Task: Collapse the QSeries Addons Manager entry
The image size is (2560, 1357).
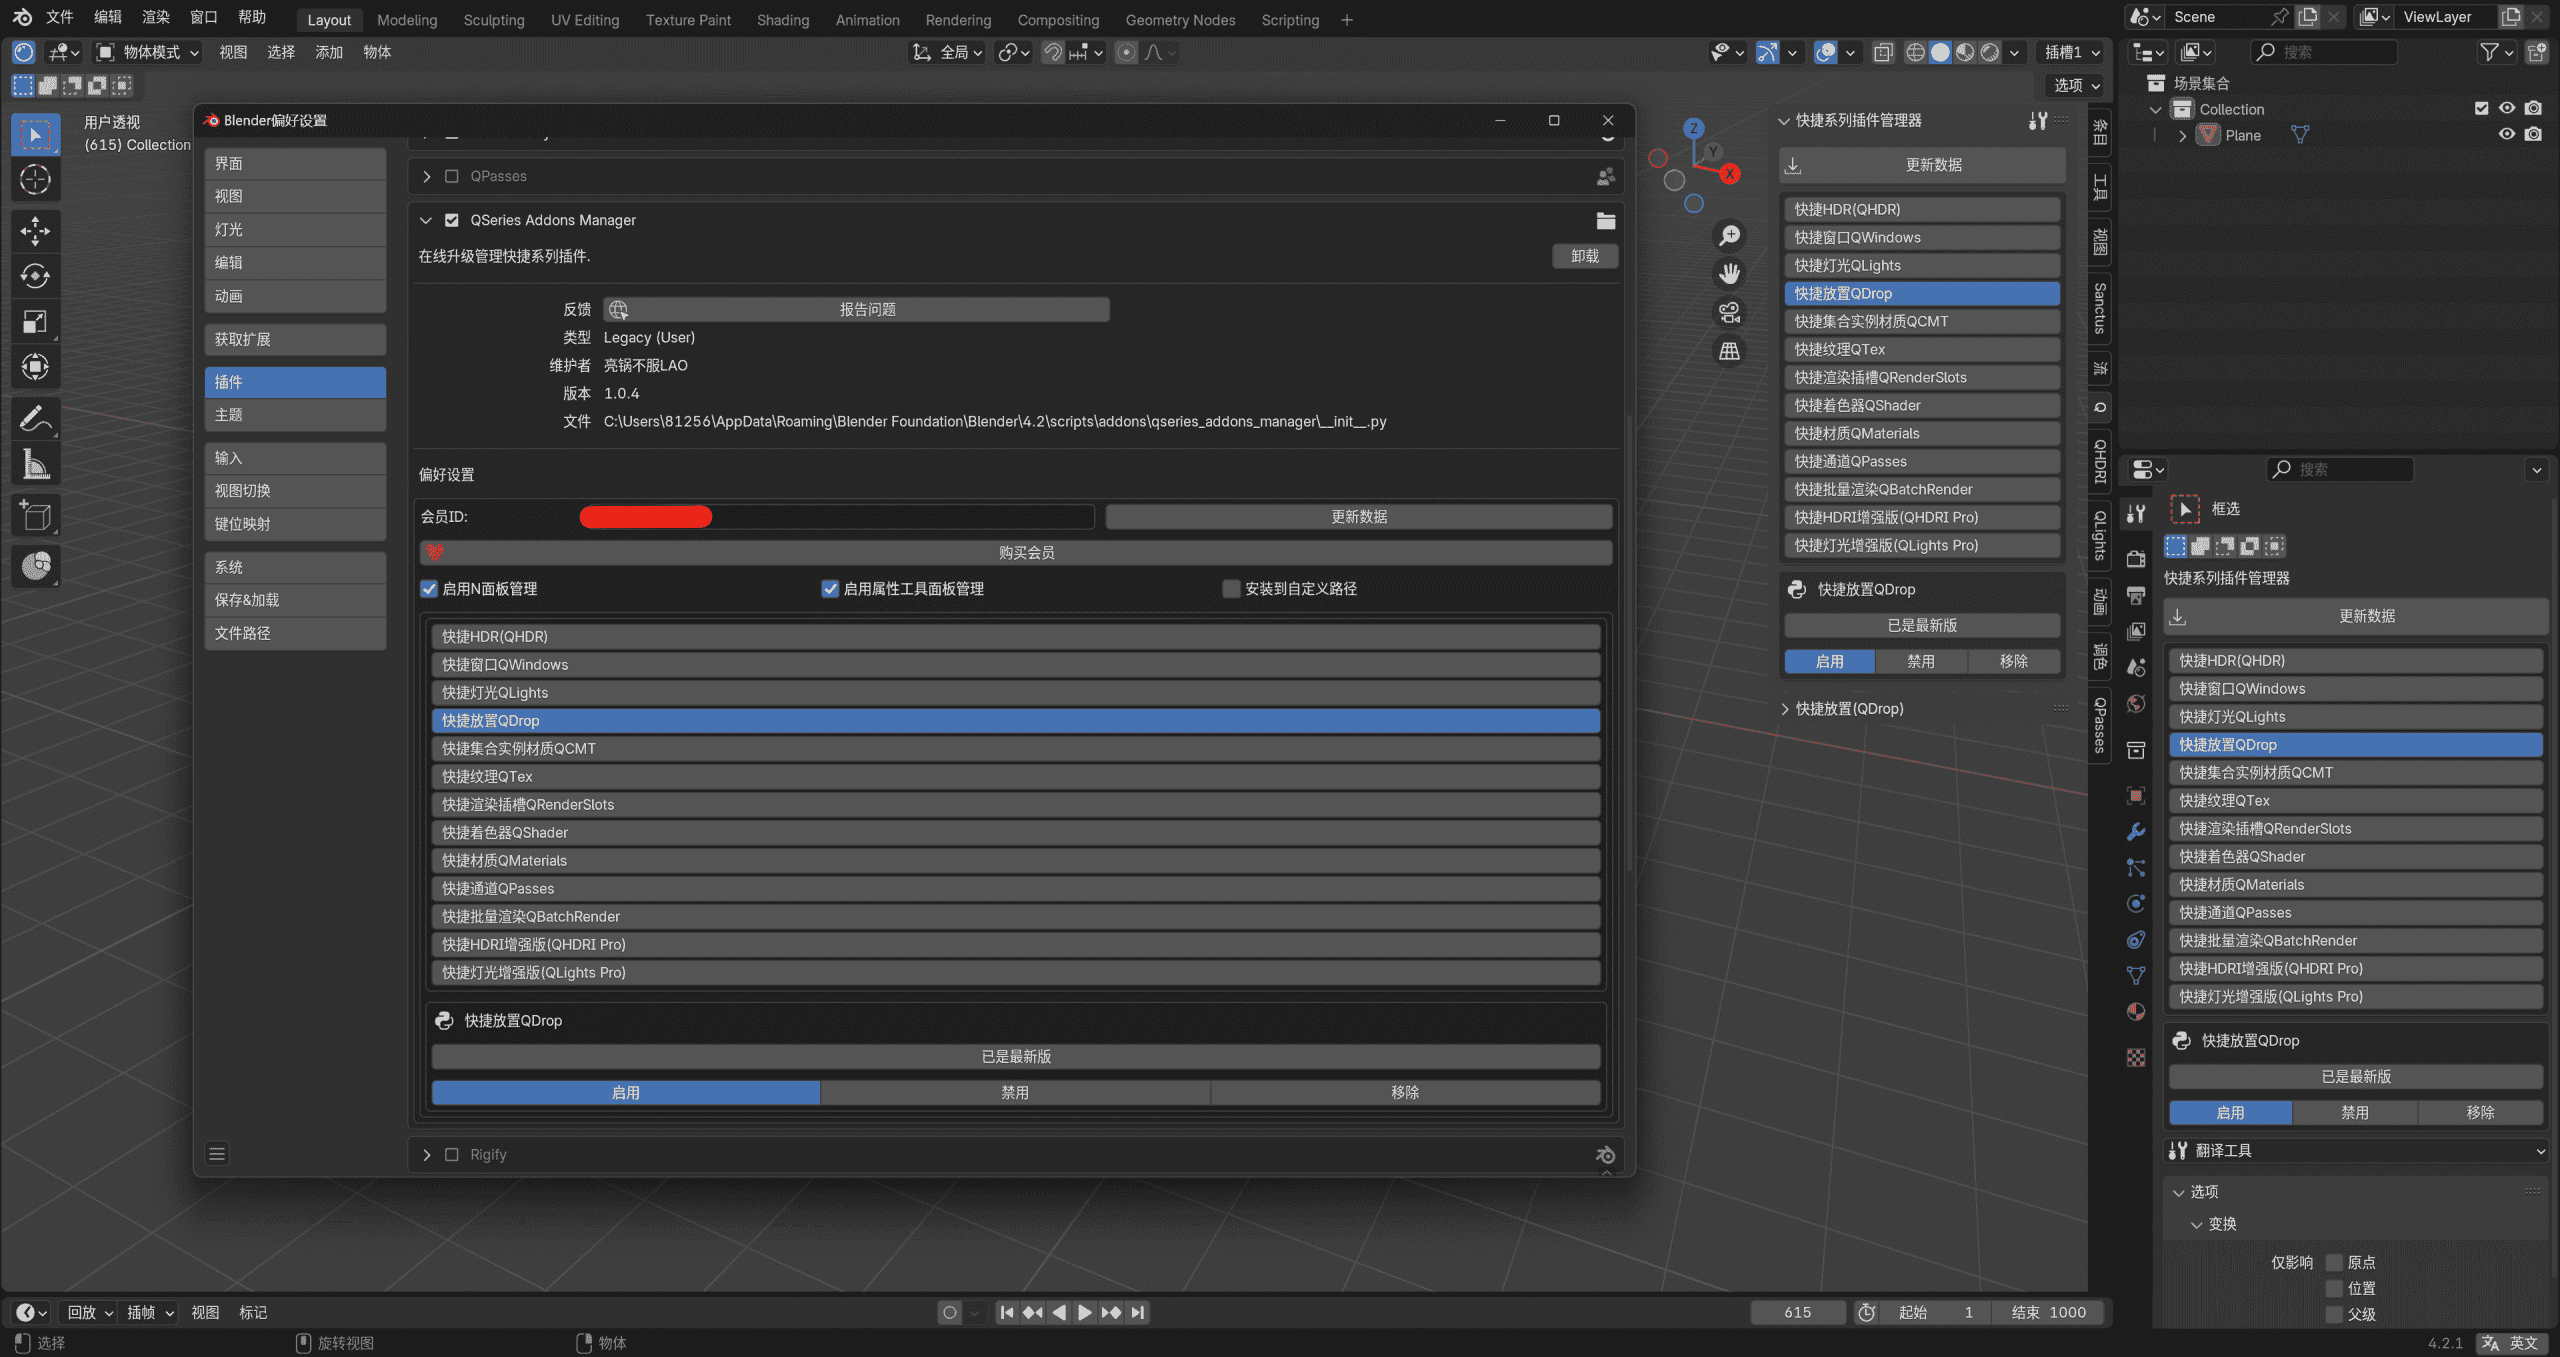Action: (x=426, y=220)
